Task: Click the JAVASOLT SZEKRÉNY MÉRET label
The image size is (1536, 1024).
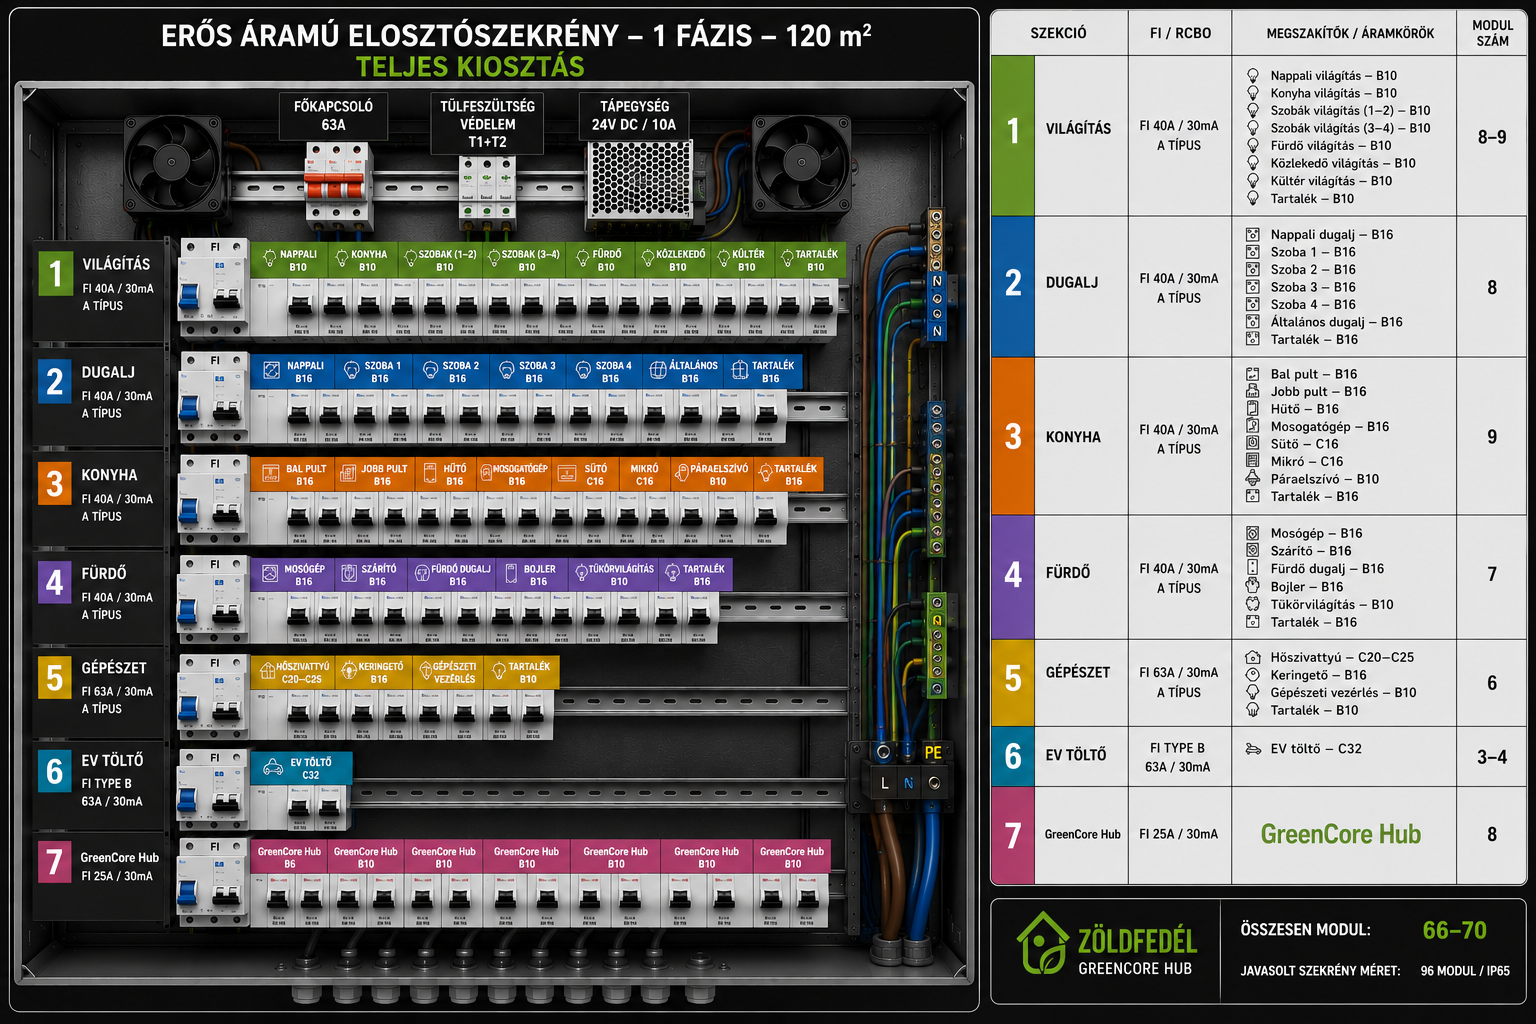Action: point(1320,971)
